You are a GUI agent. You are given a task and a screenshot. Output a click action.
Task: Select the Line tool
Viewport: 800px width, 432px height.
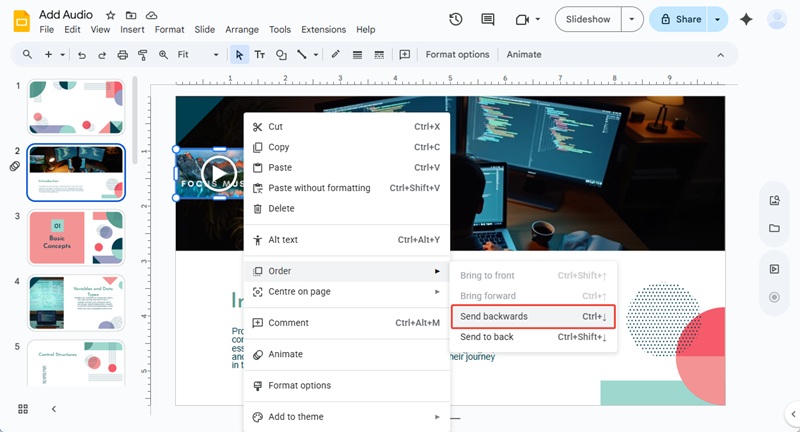302,55
